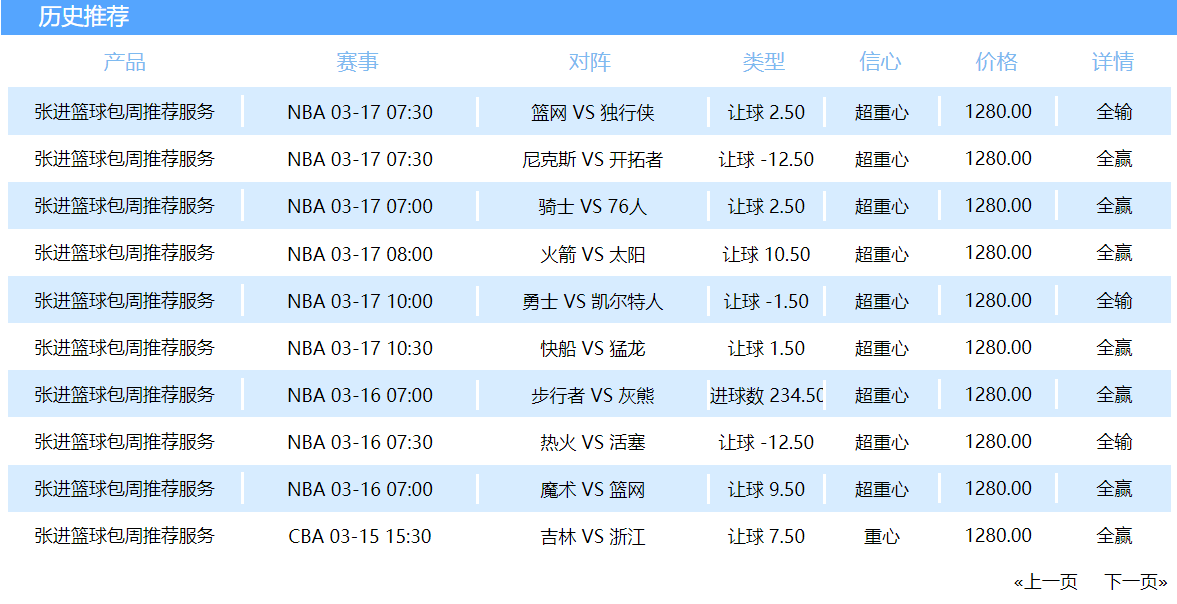1177x604 pixels.
Task: Select the 勇士 VS 凯尔特人 matchup
Action: point(592,301)
